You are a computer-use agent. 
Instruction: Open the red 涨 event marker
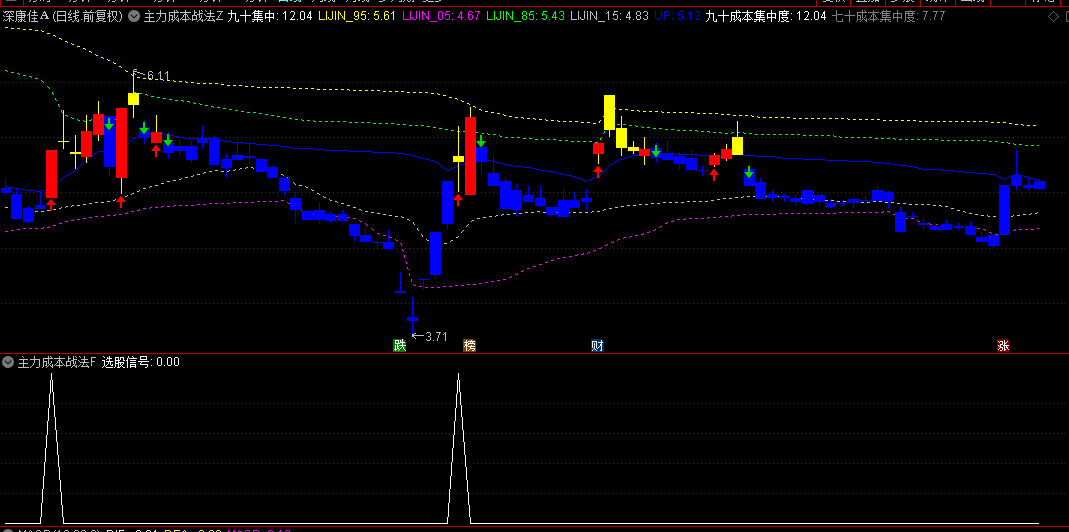[x=1003, y=346]
